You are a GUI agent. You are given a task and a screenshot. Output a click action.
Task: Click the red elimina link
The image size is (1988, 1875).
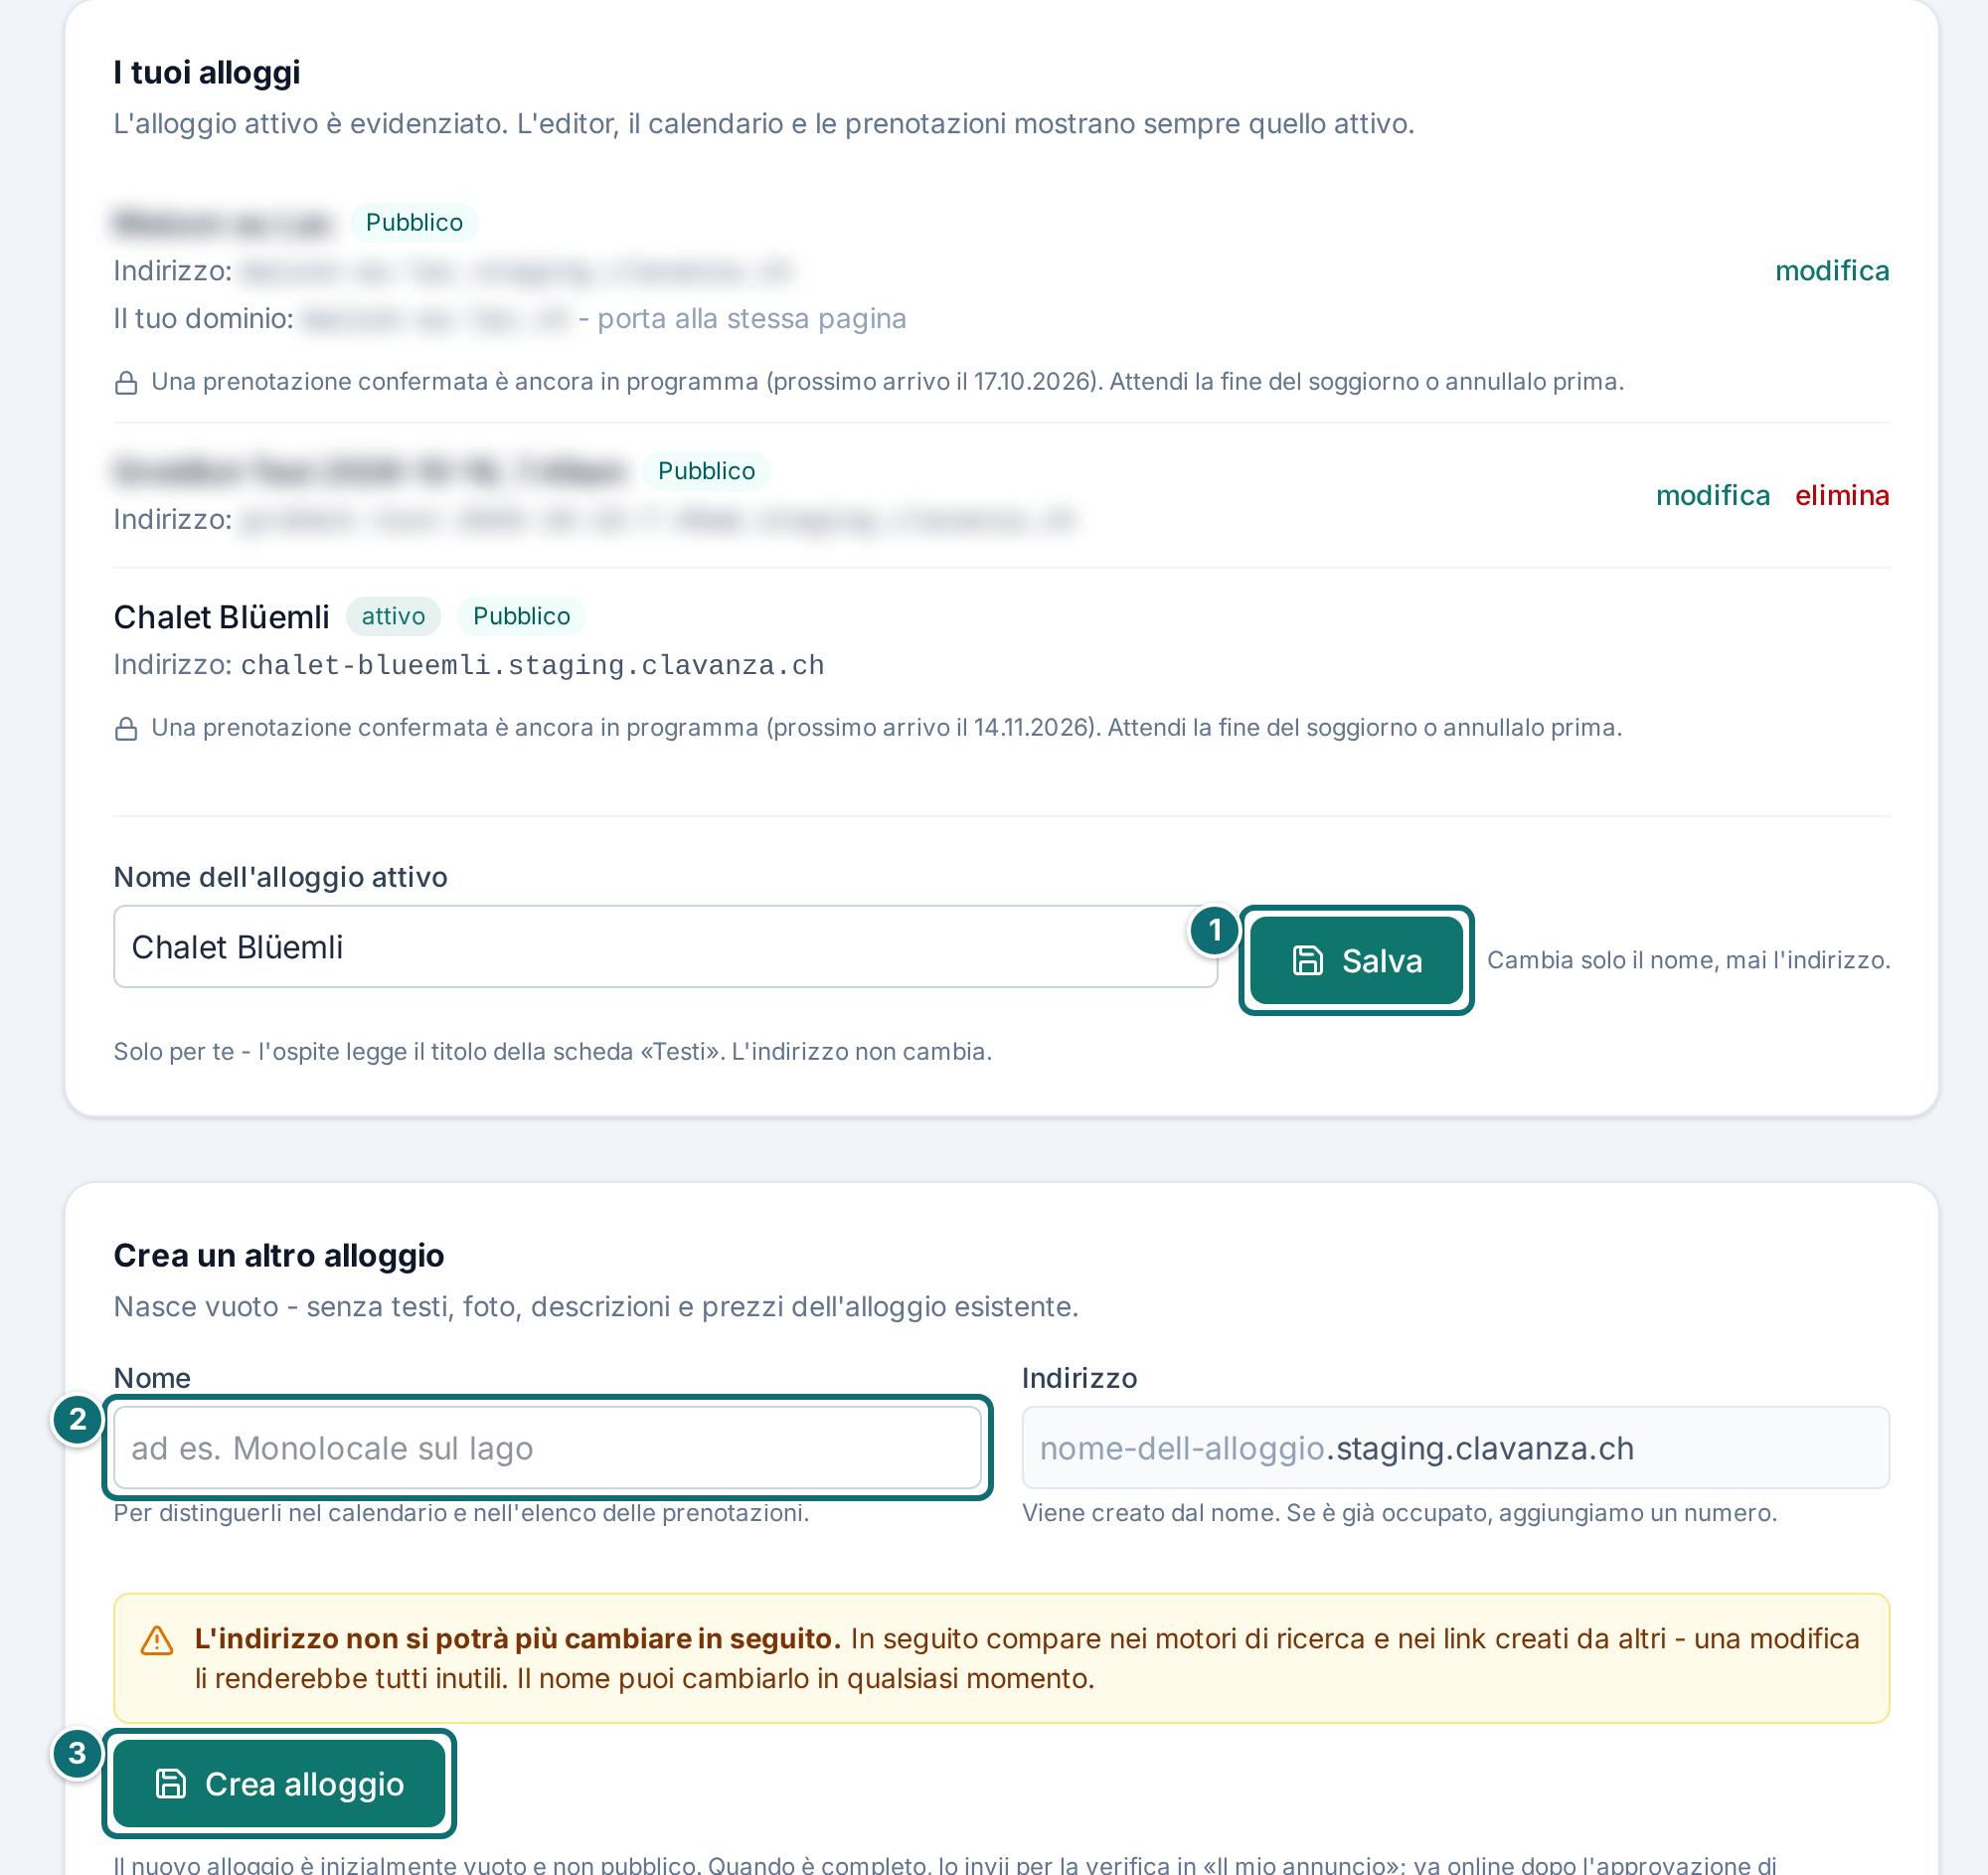pyautogui.click(x=1842, y=495)
